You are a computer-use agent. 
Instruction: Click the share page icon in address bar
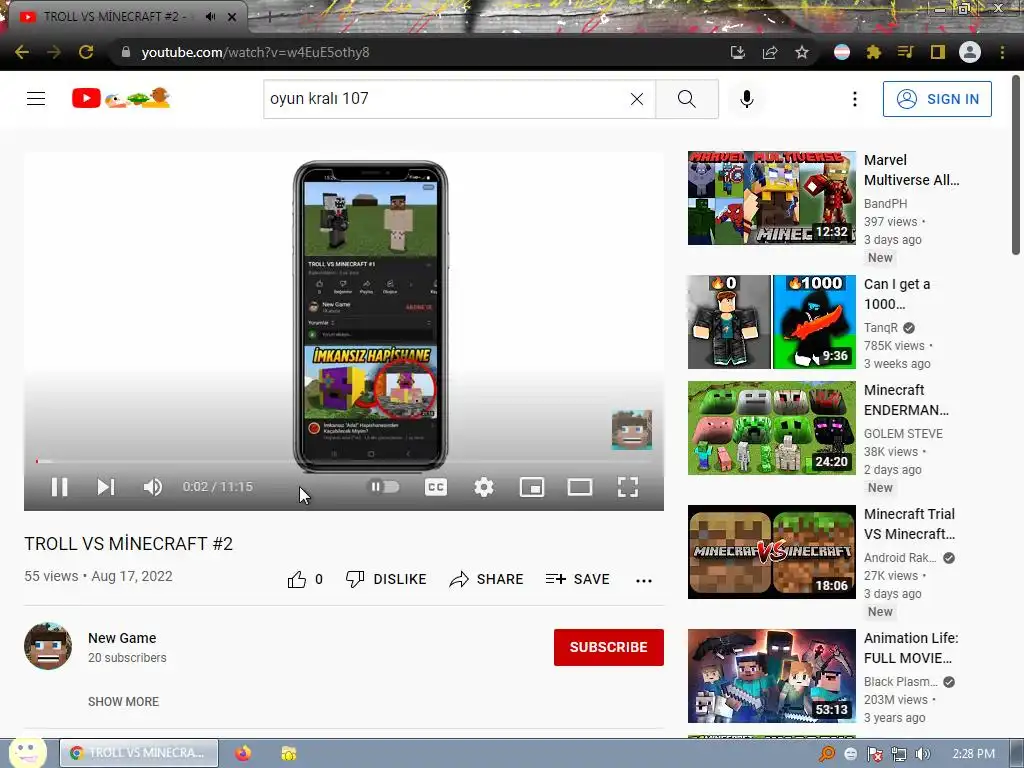pos(770,52)
